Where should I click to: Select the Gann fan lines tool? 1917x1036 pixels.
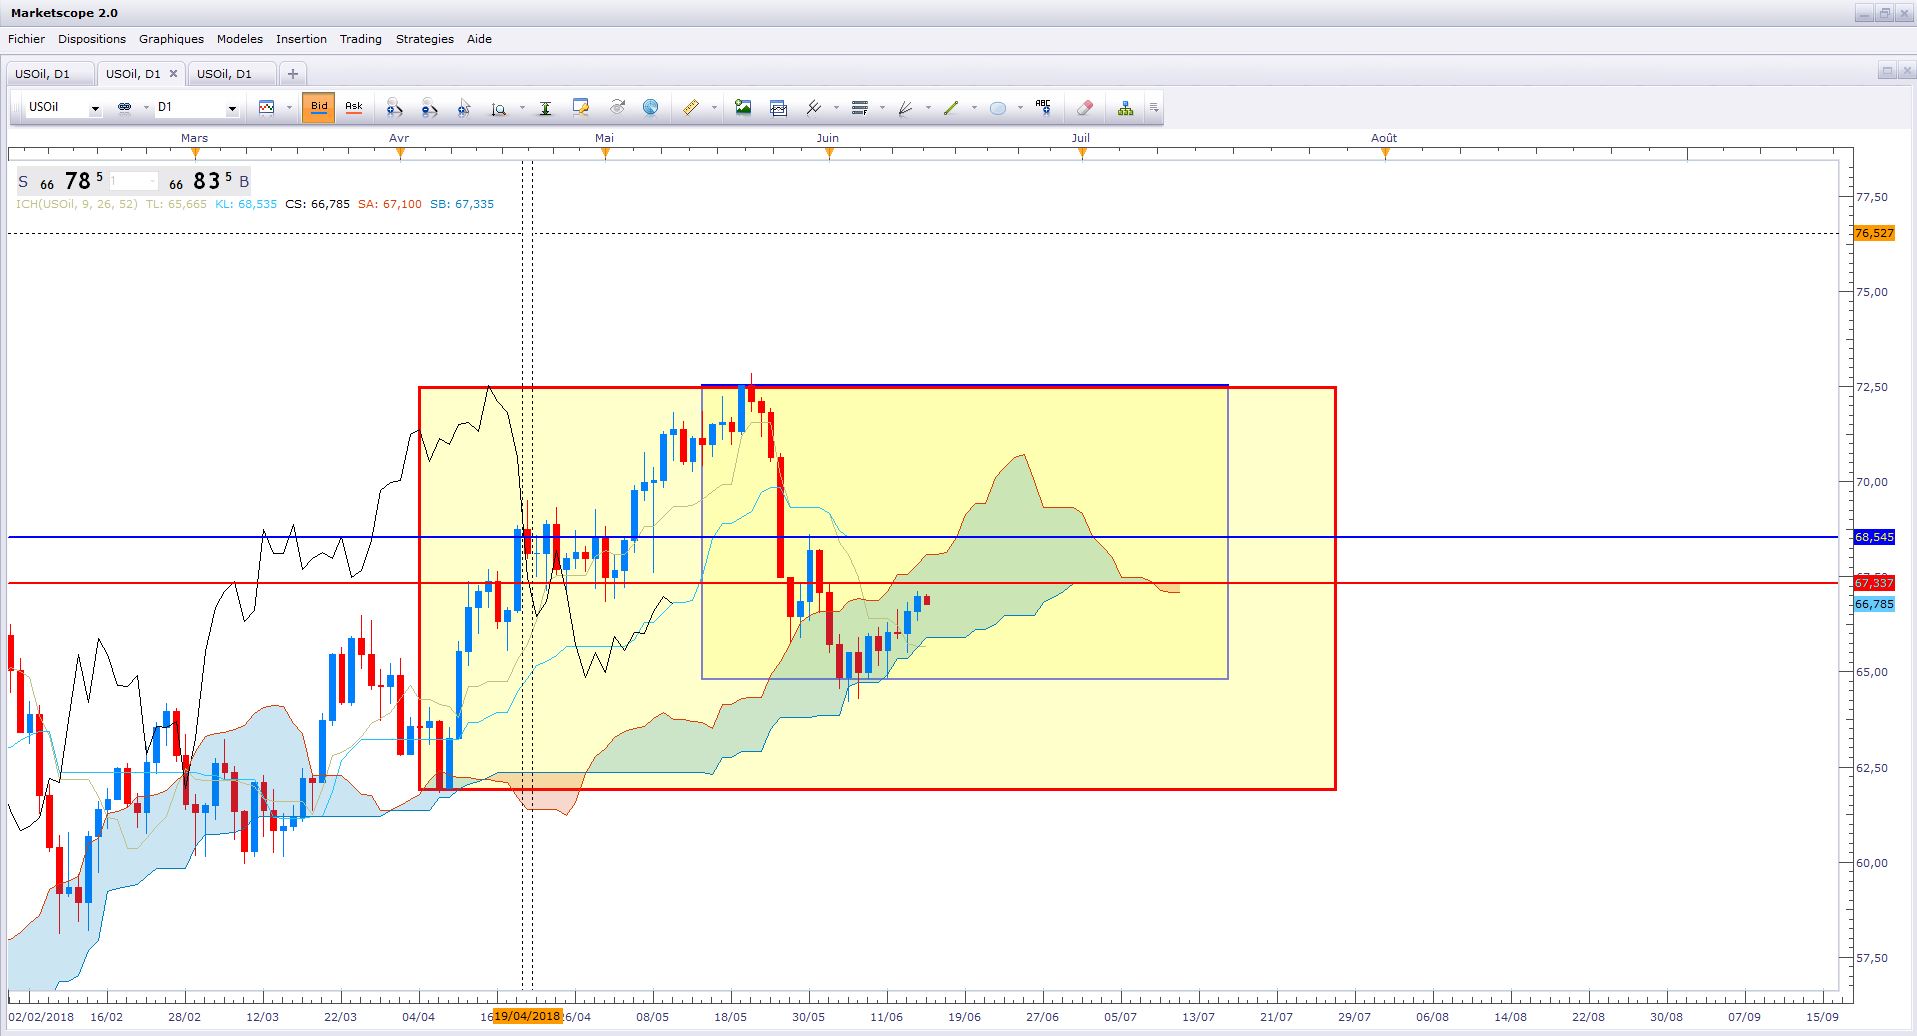(906, 107)
